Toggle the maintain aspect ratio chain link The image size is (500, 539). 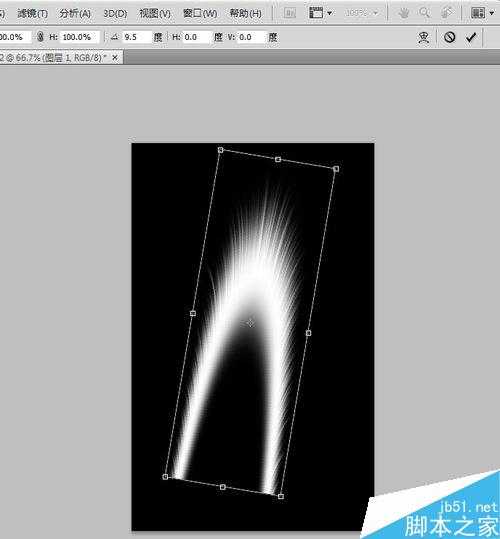(x=40, y=37)
